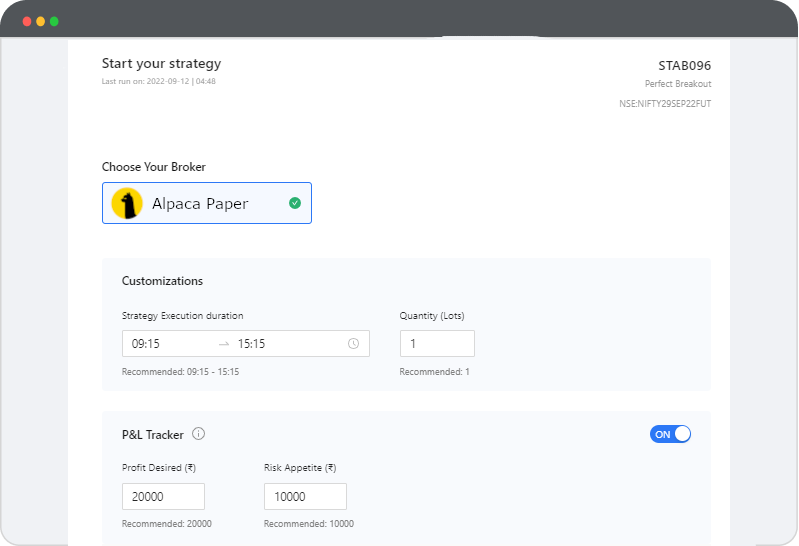Click the Strategy Execution duration label
Screen dimensions: 799x546
(x=182, y=316)
